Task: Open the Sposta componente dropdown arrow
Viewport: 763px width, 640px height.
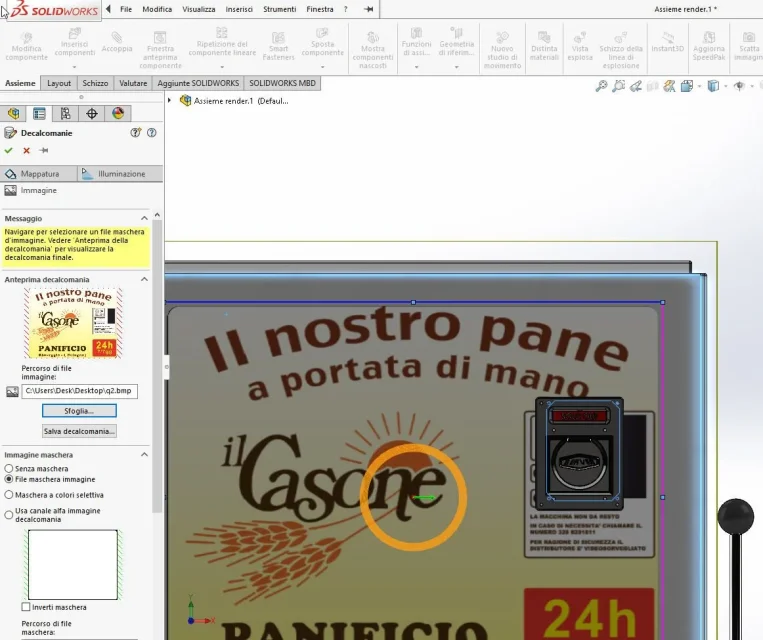Action: click(322, 67)
